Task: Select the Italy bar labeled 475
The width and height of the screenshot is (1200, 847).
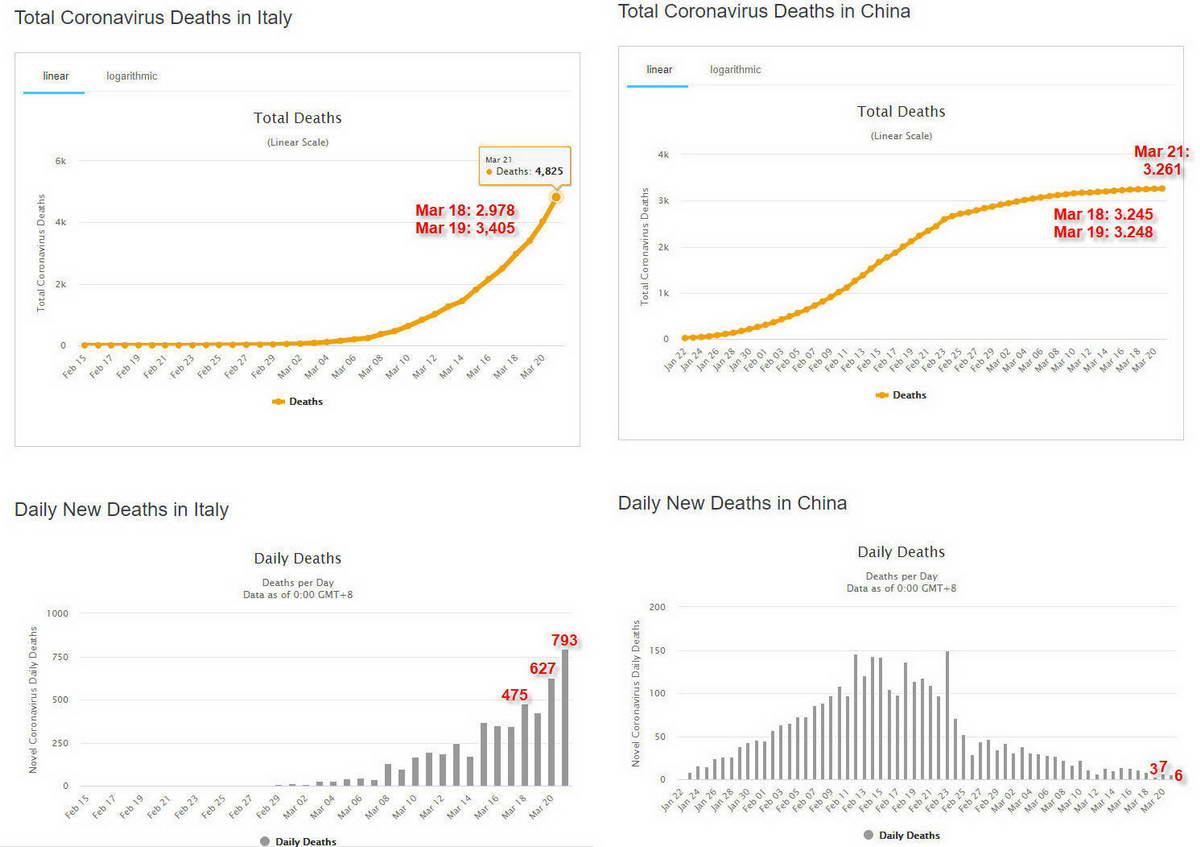Action: click(x=524, y=745)
